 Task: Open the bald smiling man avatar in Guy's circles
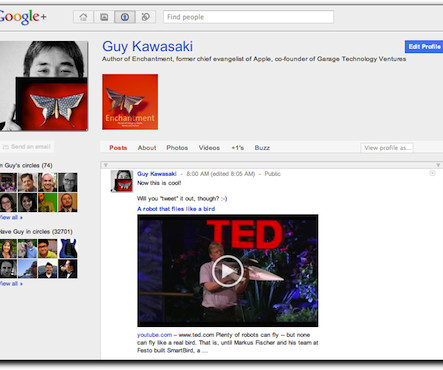click(47, 182)
